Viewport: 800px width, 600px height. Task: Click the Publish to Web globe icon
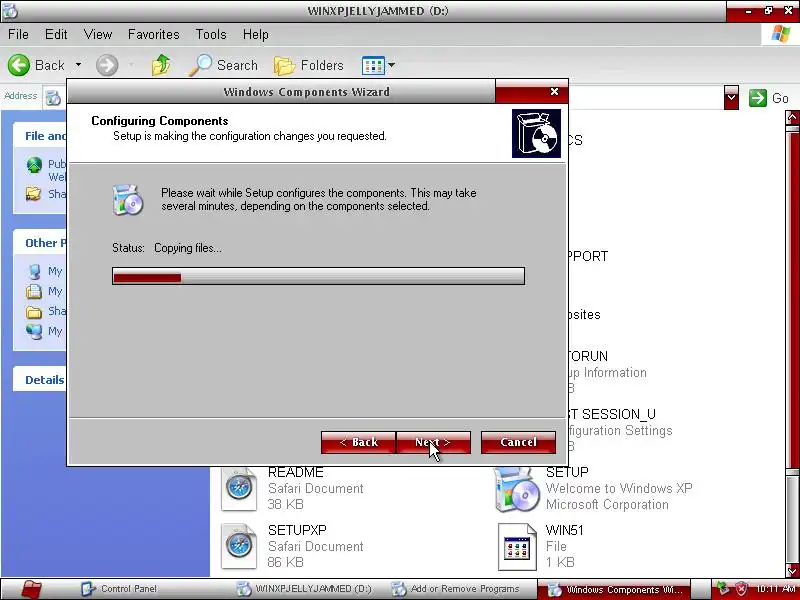coord(34,165)
